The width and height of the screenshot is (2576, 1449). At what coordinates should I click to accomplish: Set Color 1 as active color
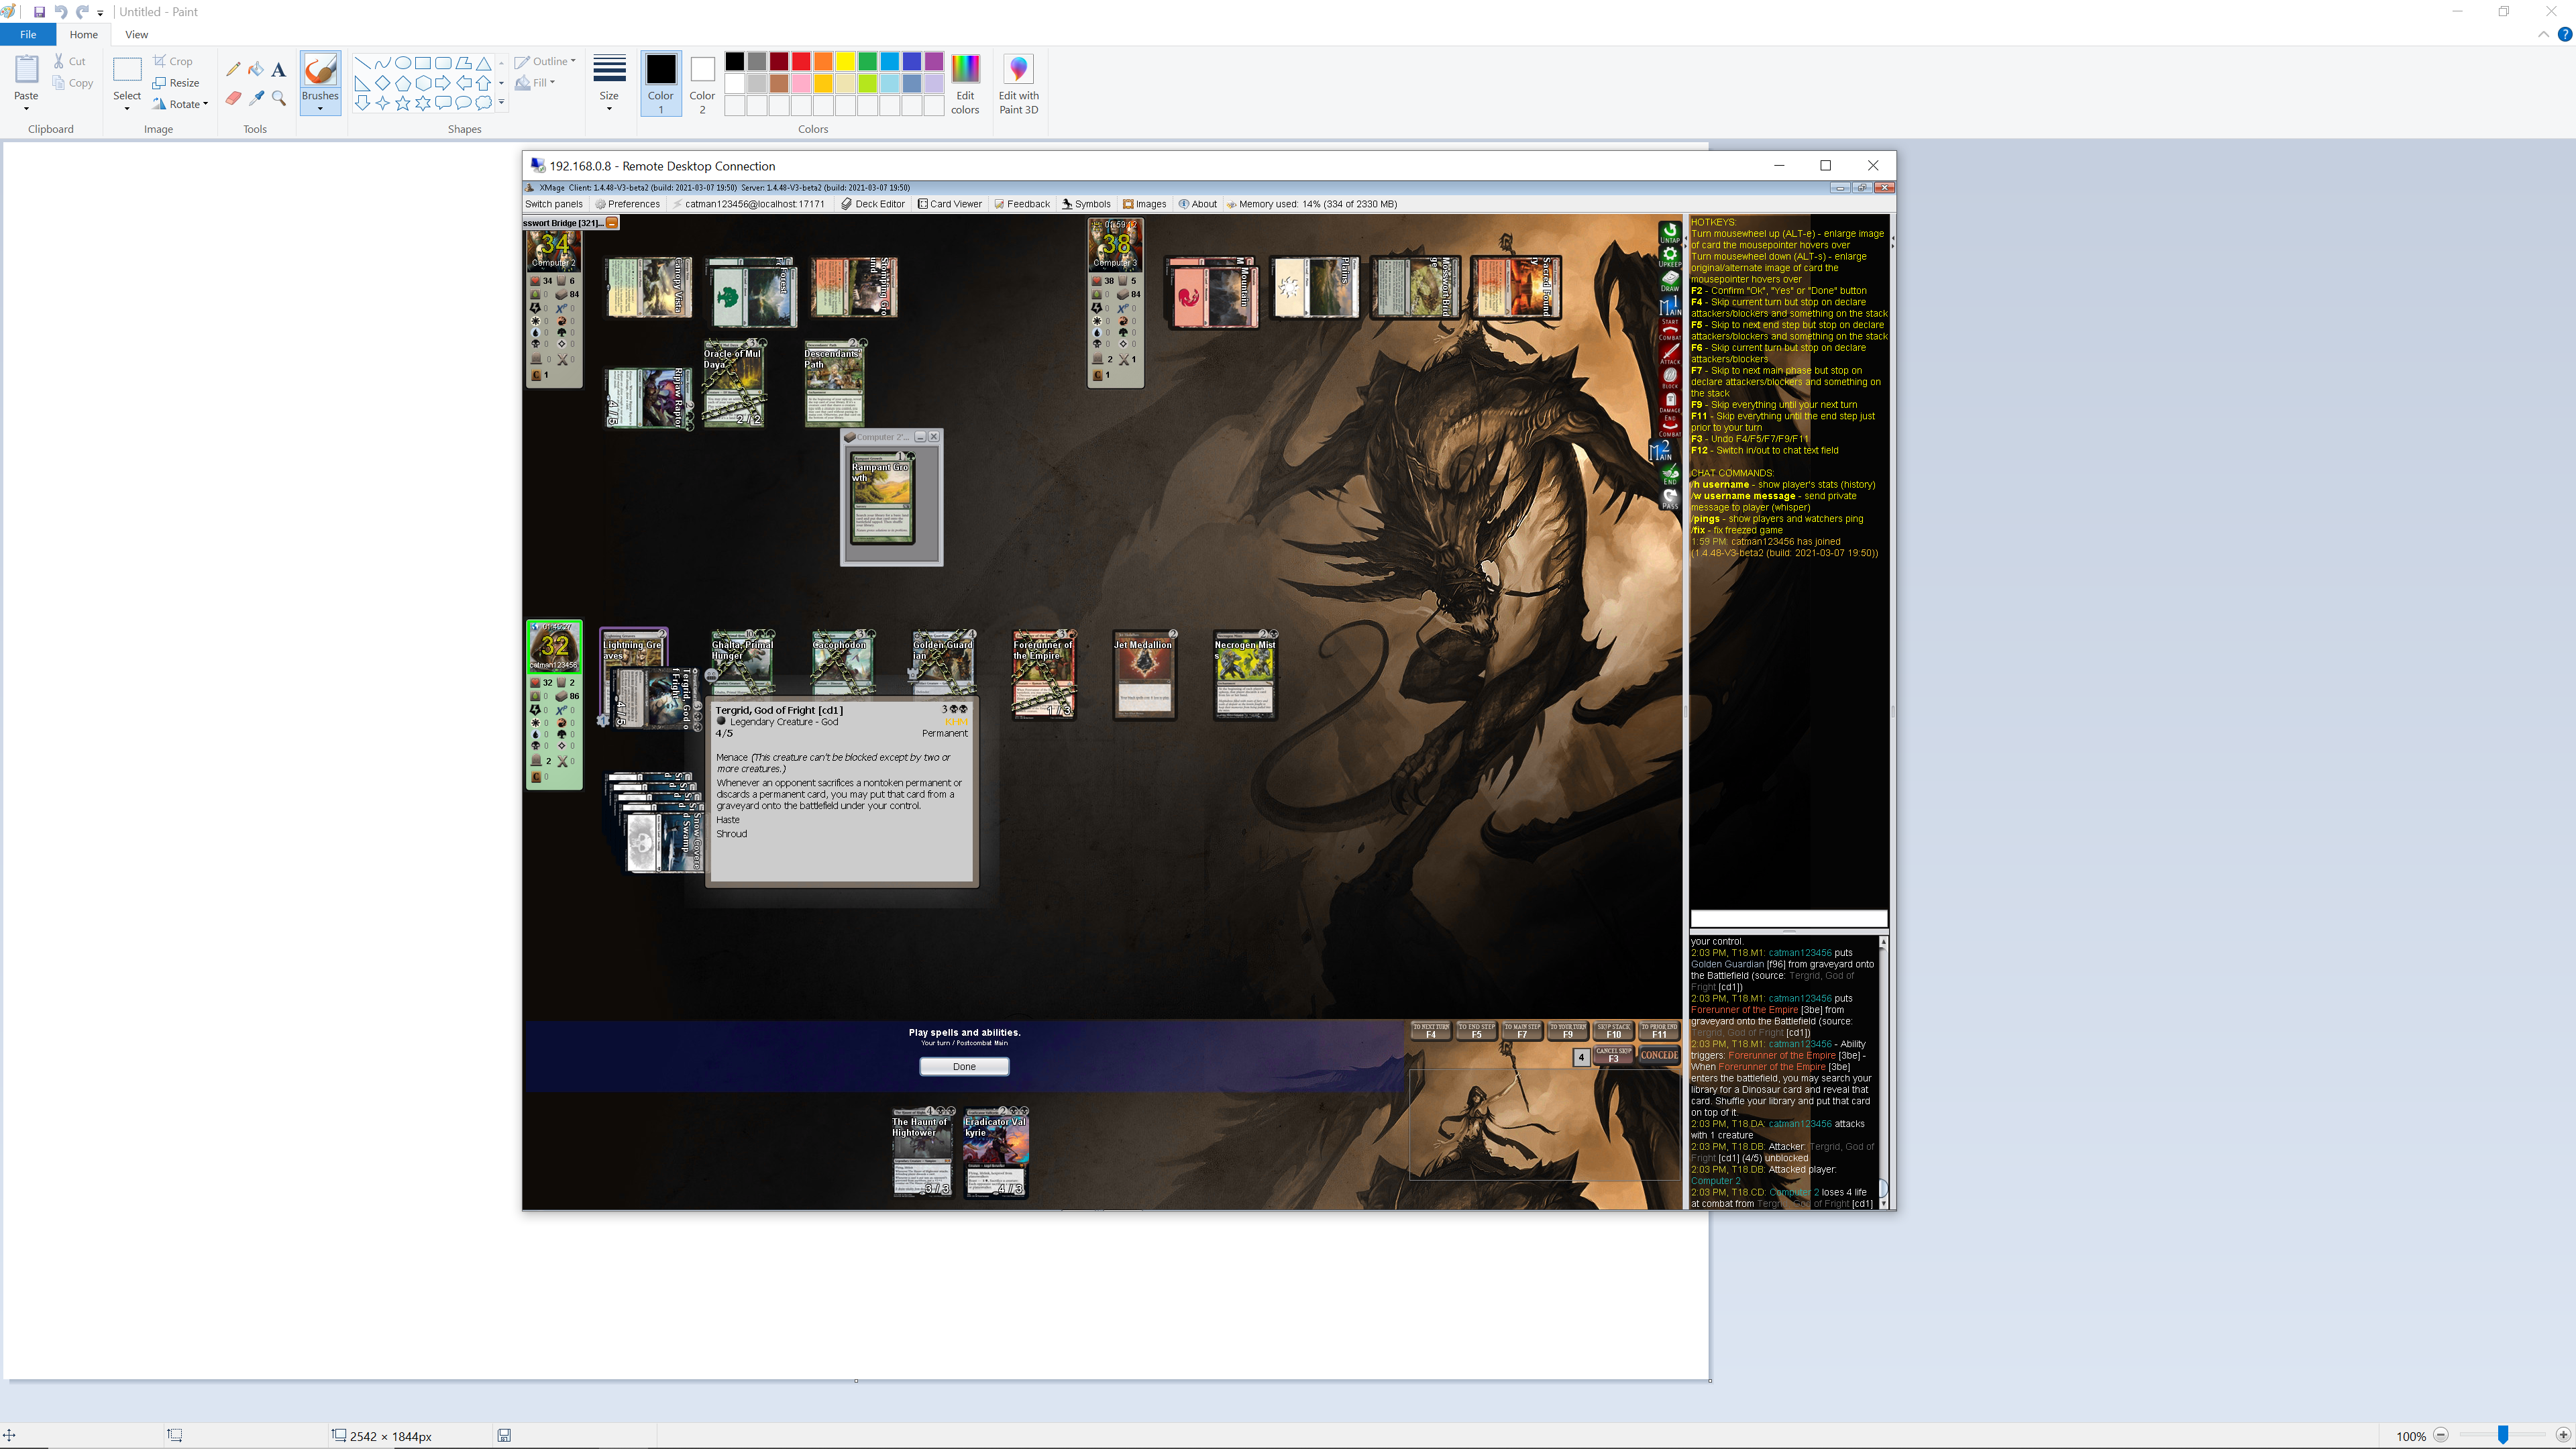tap(661, 83)
